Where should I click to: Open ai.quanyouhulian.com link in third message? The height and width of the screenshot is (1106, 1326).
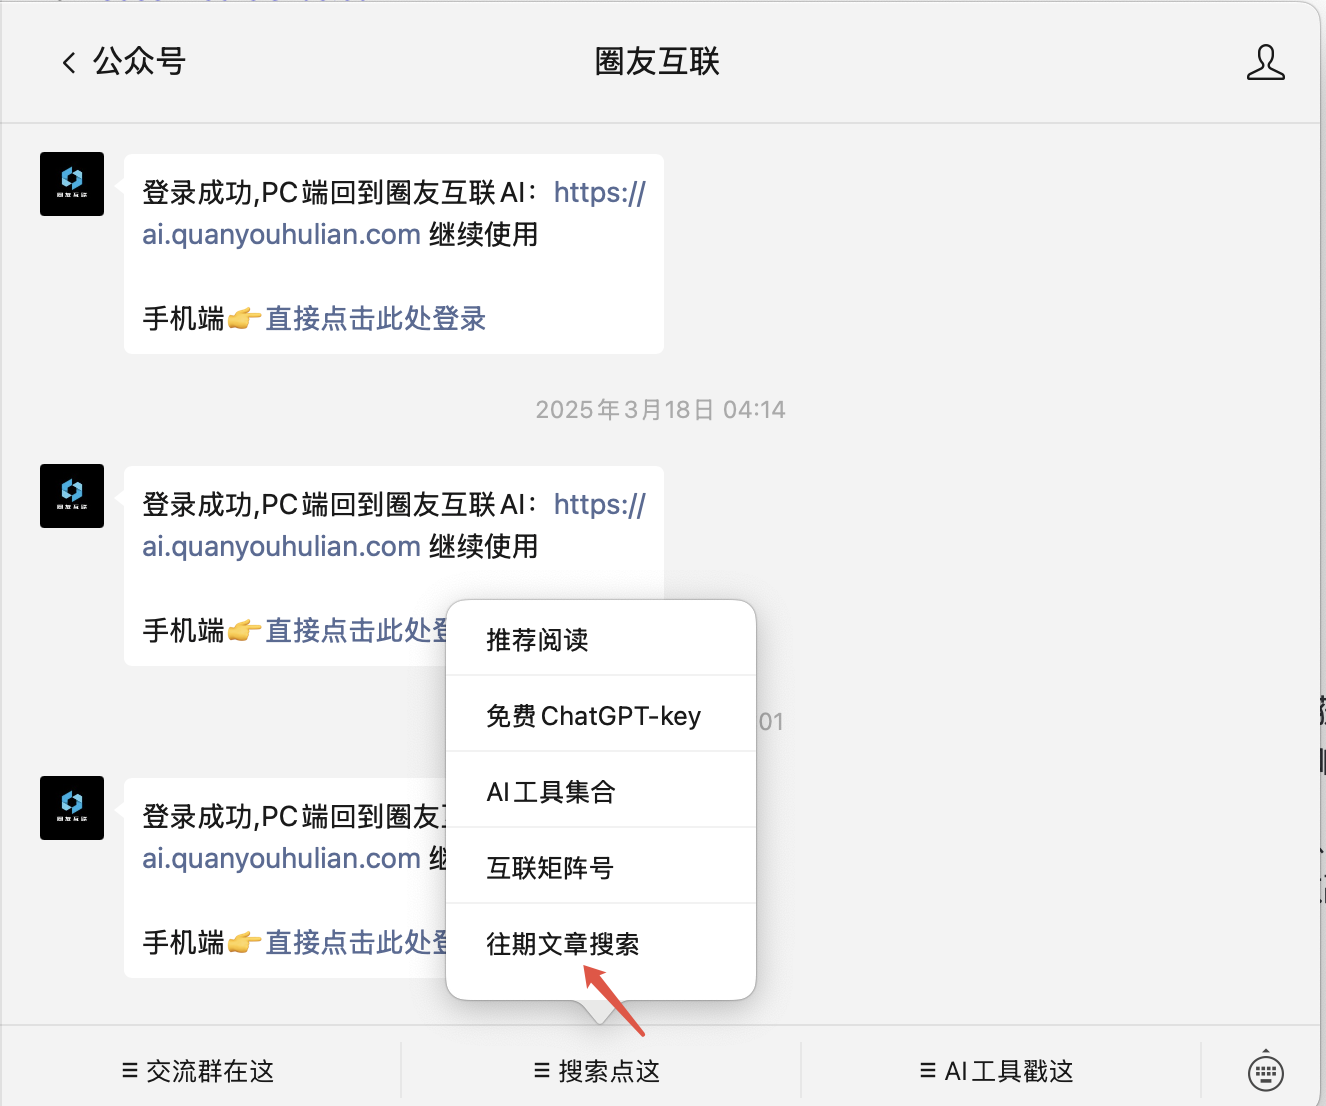pos(281,858)
